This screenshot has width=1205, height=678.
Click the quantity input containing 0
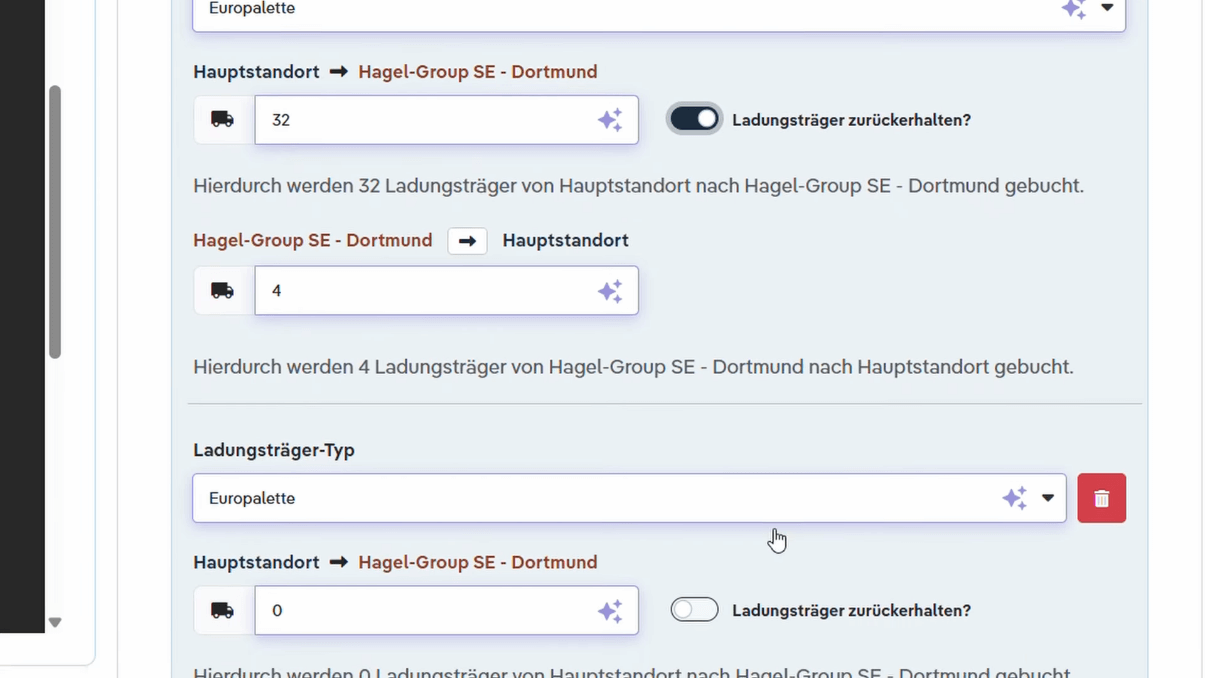[x=446, y=611]
